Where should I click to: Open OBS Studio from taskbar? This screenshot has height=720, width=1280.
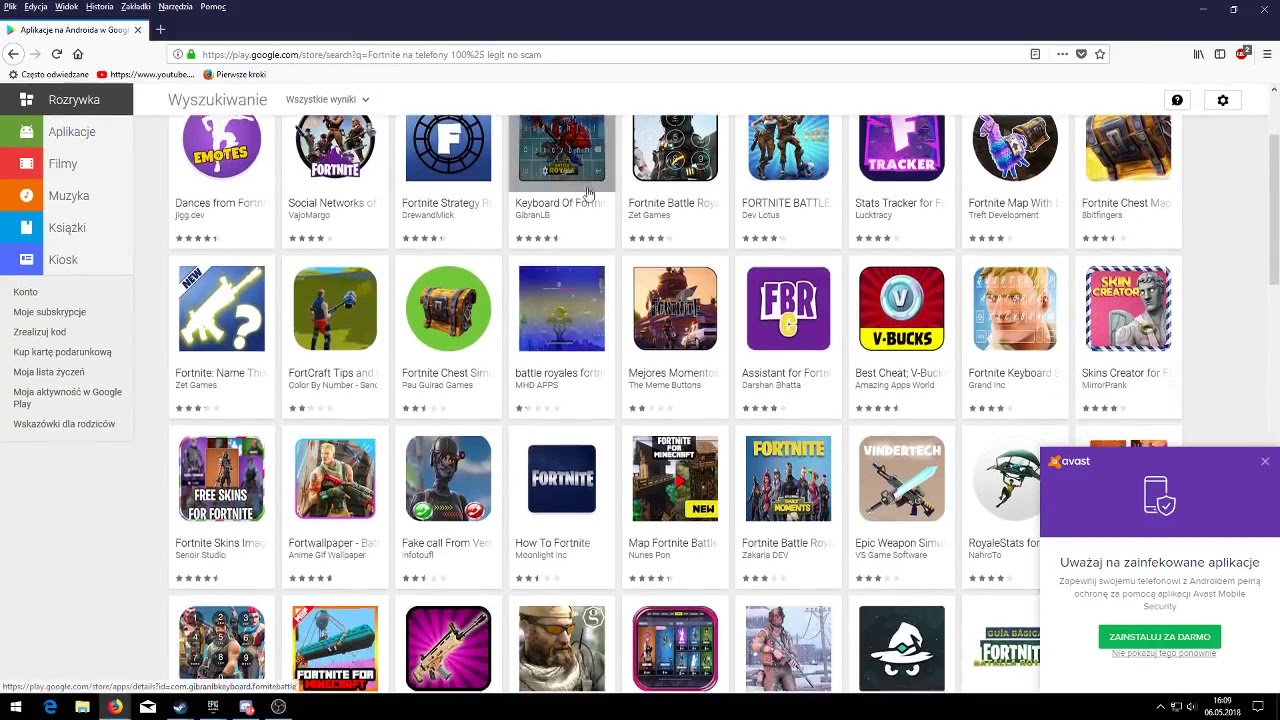click(279, 707)
